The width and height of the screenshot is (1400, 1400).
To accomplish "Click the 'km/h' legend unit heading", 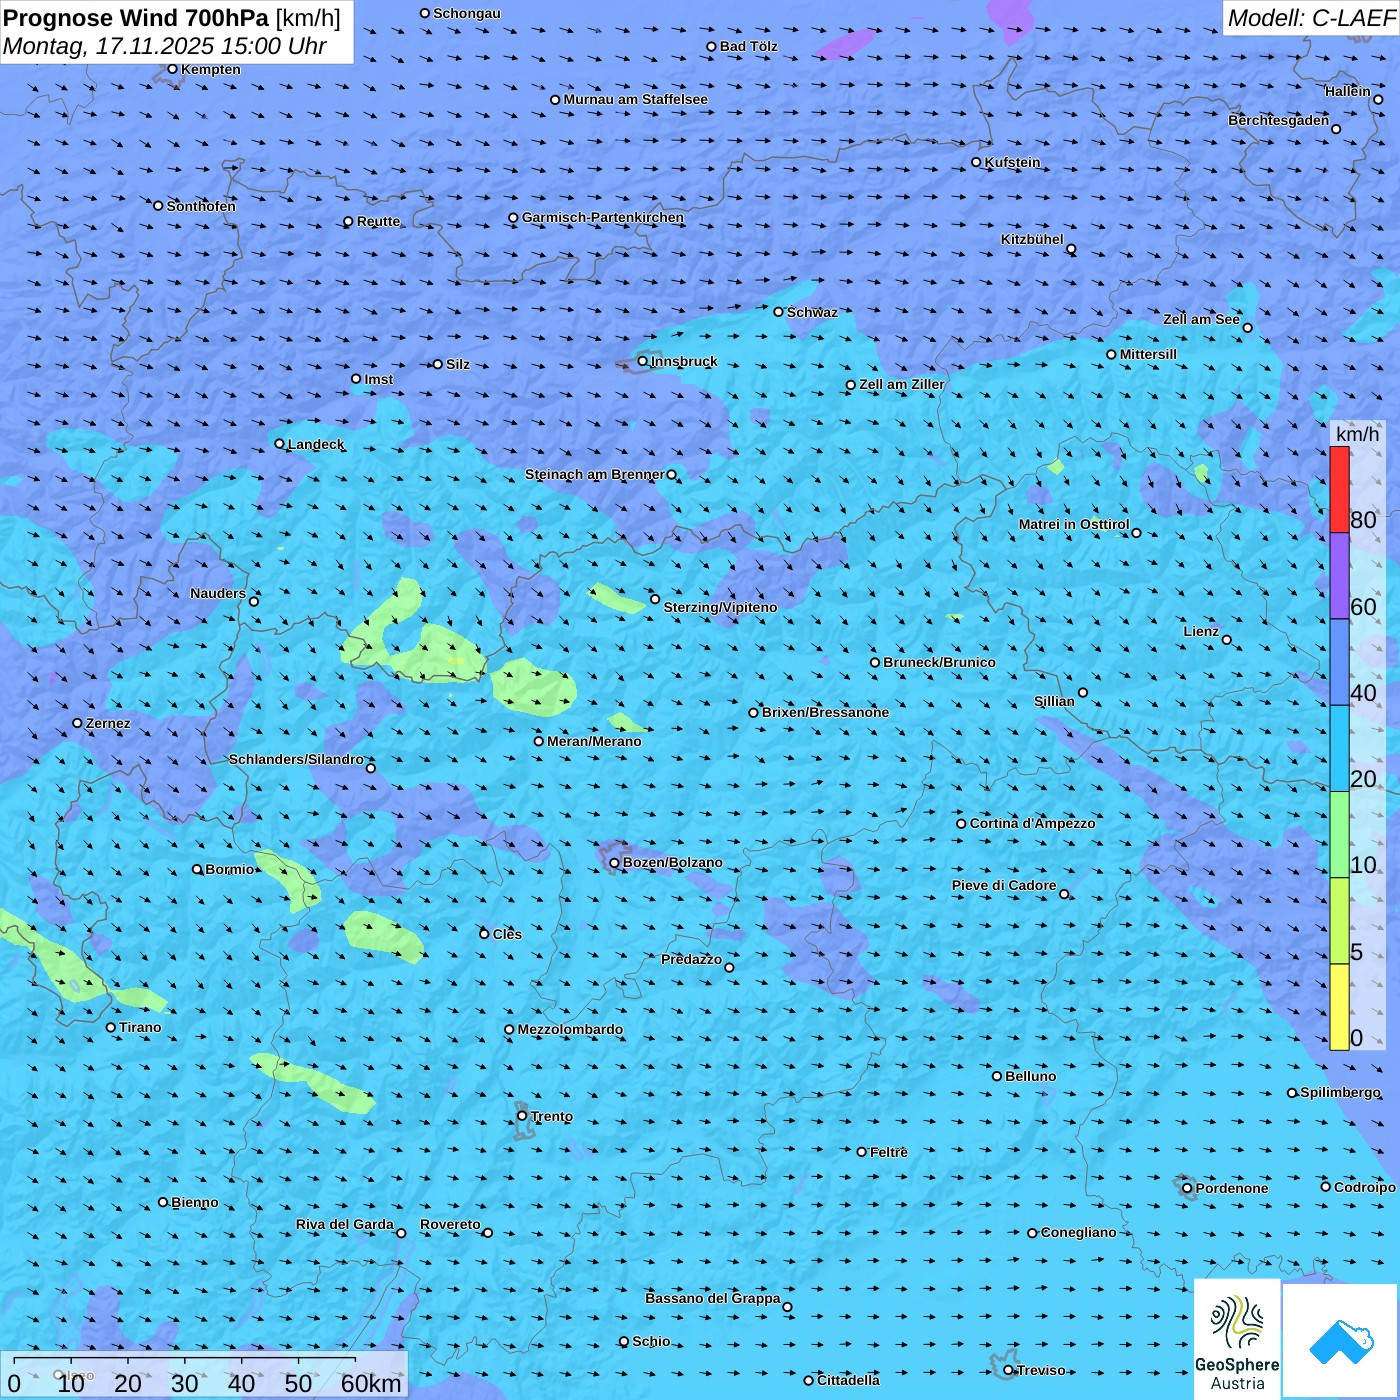I will point(1358,433).
